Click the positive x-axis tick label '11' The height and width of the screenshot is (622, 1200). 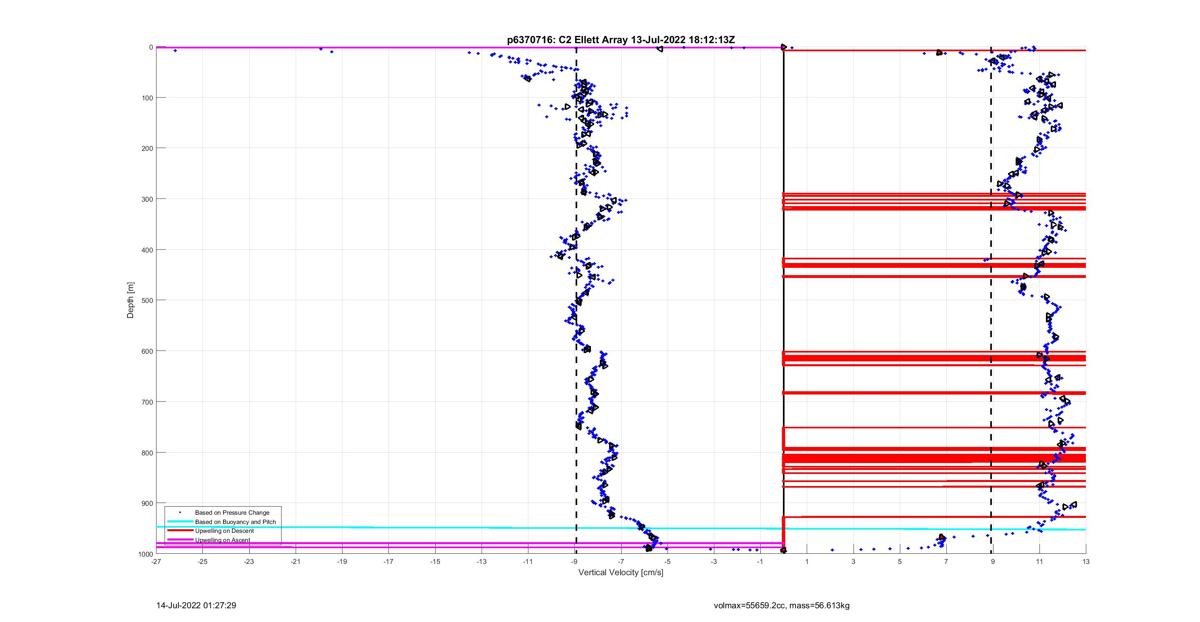tap(1039, 562)
